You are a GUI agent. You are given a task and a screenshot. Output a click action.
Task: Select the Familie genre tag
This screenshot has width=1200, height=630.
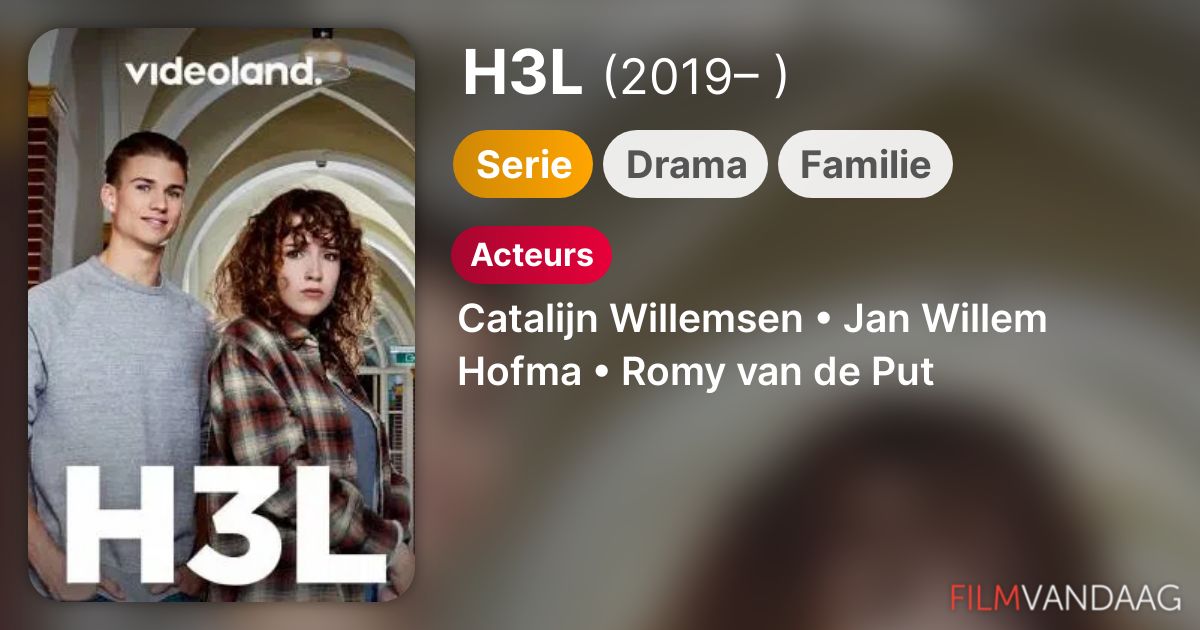point(865,164)
